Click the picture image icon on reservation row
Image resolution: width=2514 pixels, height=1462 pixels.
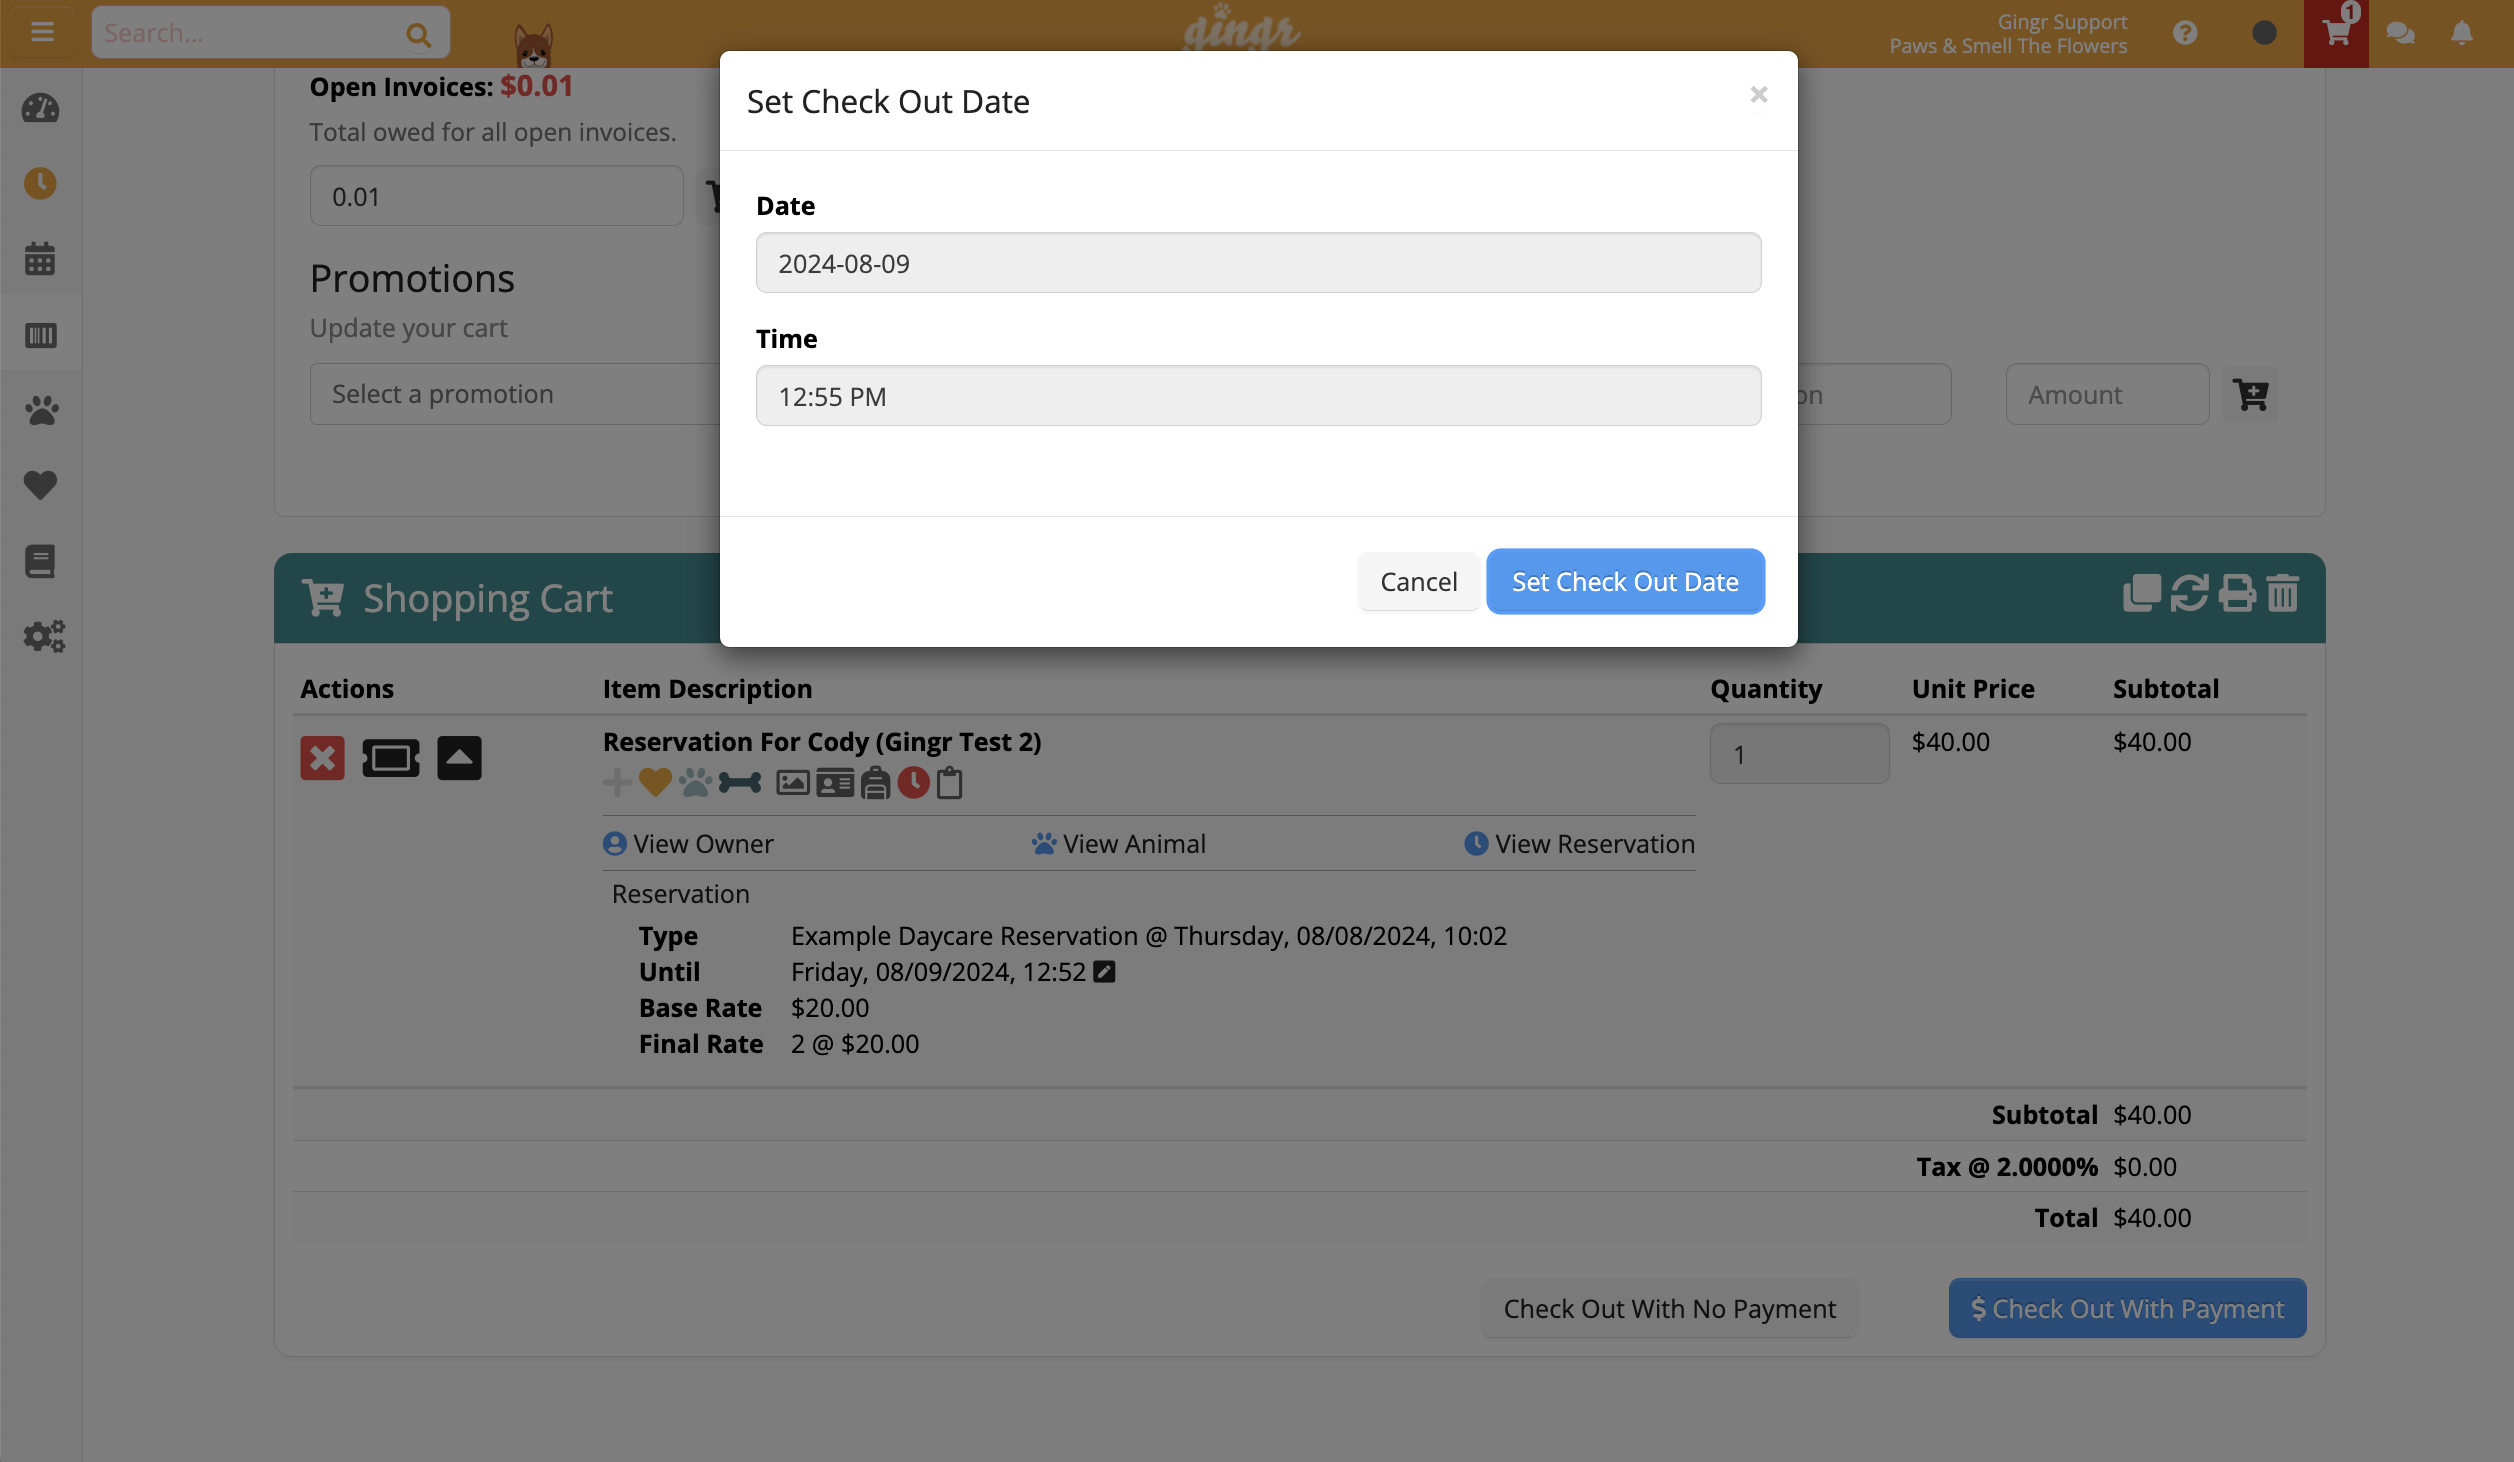(793, 782)
